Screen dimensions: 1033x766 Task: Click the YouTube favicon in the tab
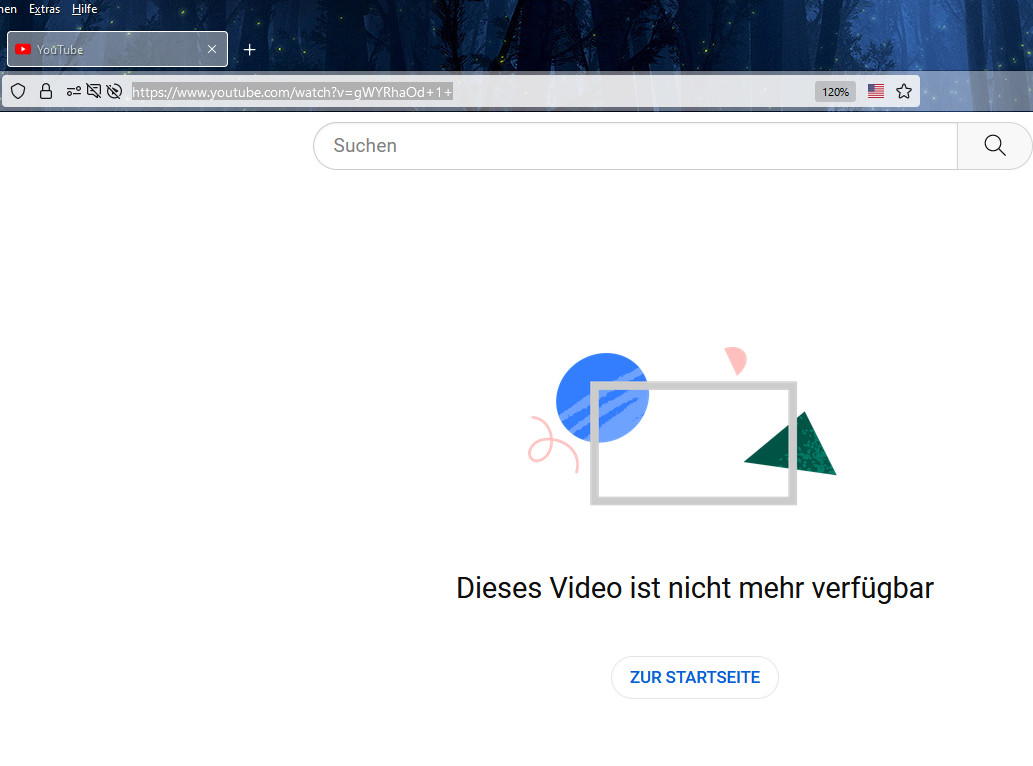pos(23,49)
